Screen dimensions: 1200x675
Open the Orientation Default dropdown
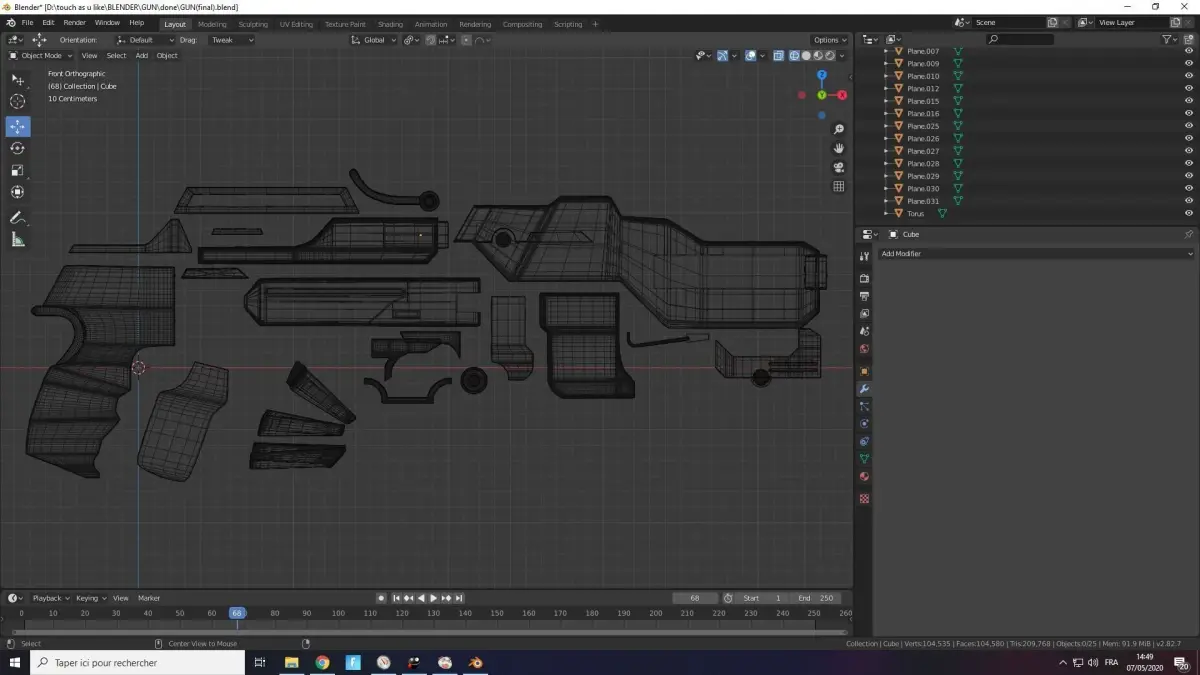[x=146, y=40]
